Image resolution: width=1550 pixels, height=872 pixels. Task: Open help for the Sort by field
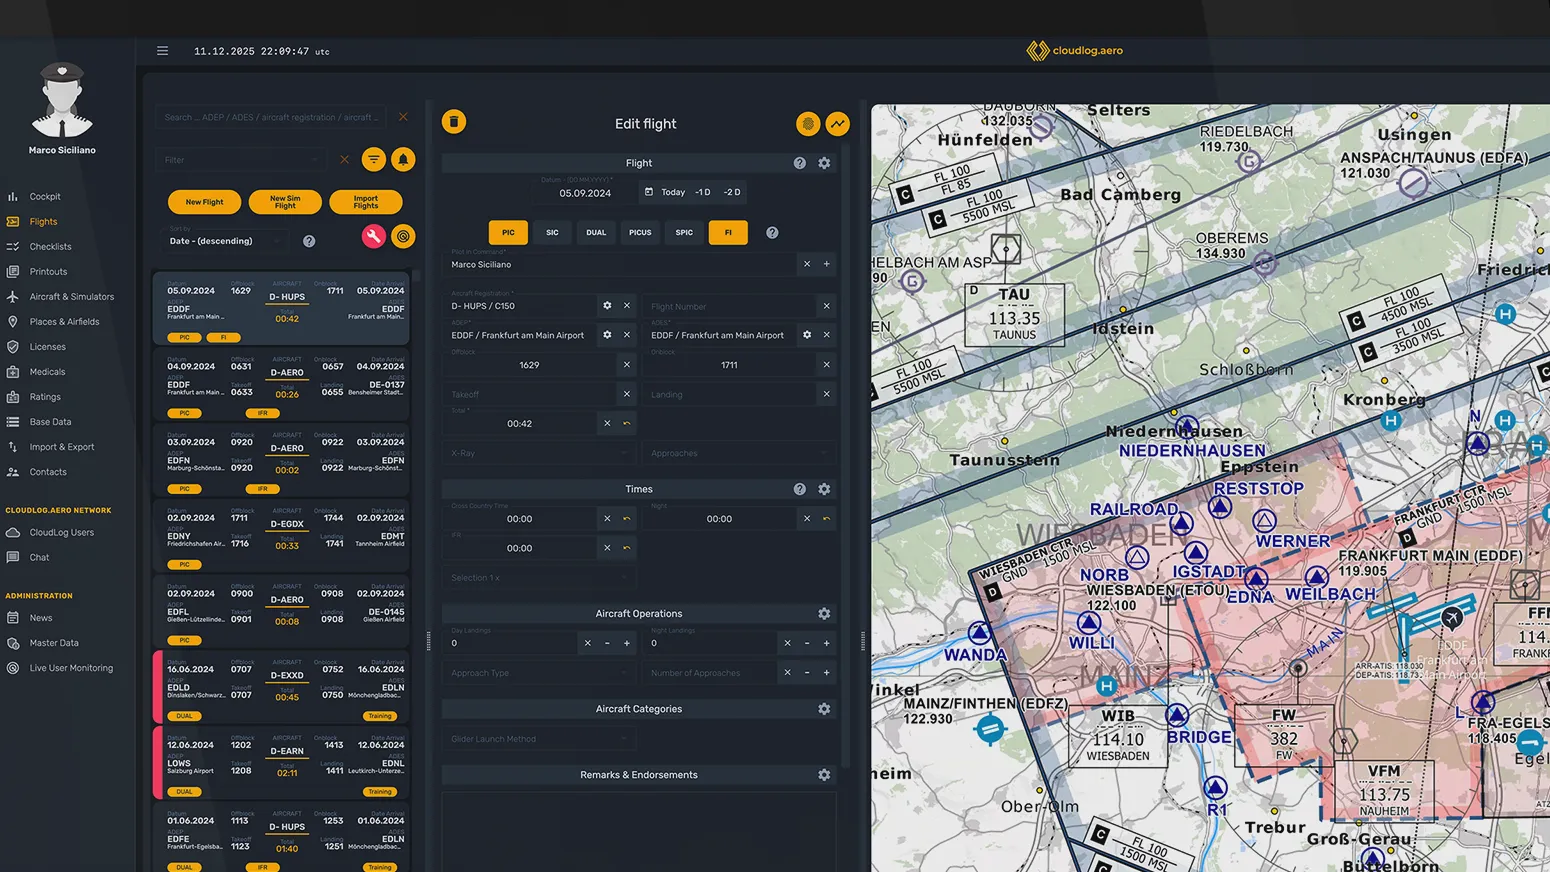309,241
